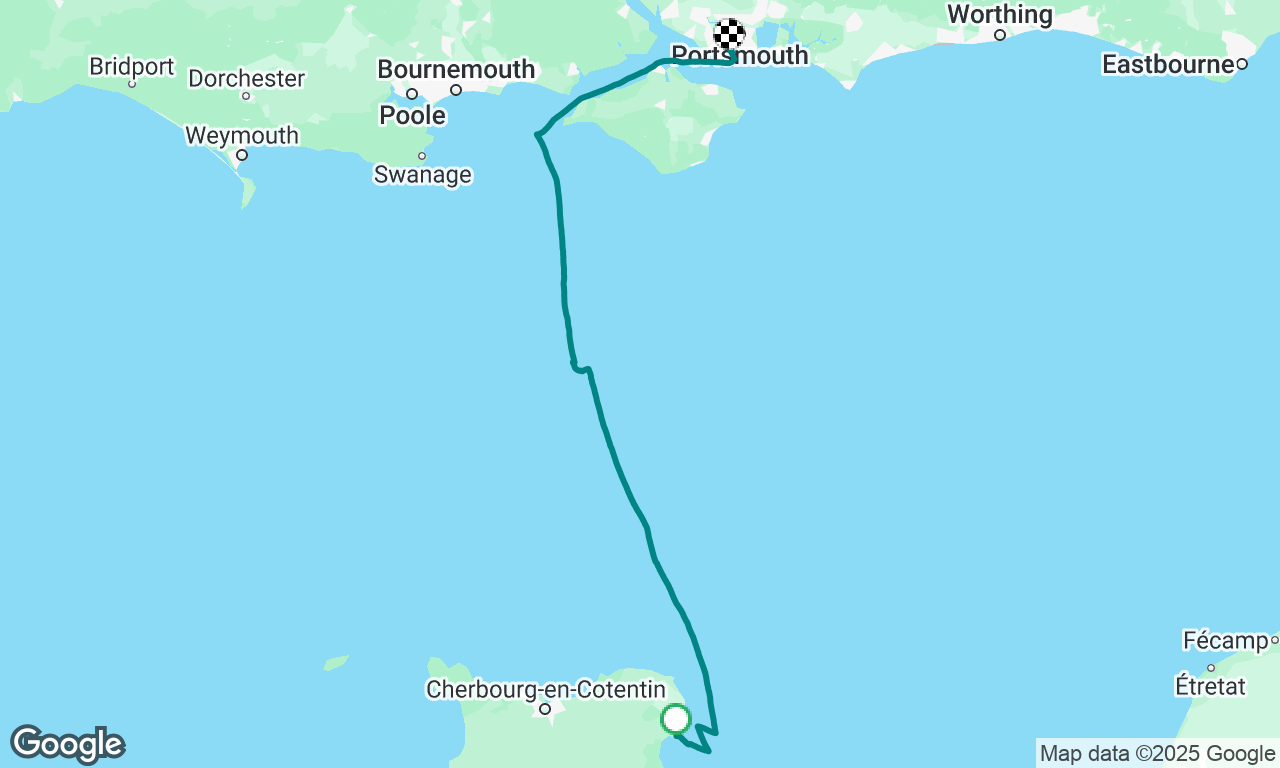Click the Bridport city dot marker
This screenshot has height=768, width=1280.
pyautogui.click(x=131, y=84)
